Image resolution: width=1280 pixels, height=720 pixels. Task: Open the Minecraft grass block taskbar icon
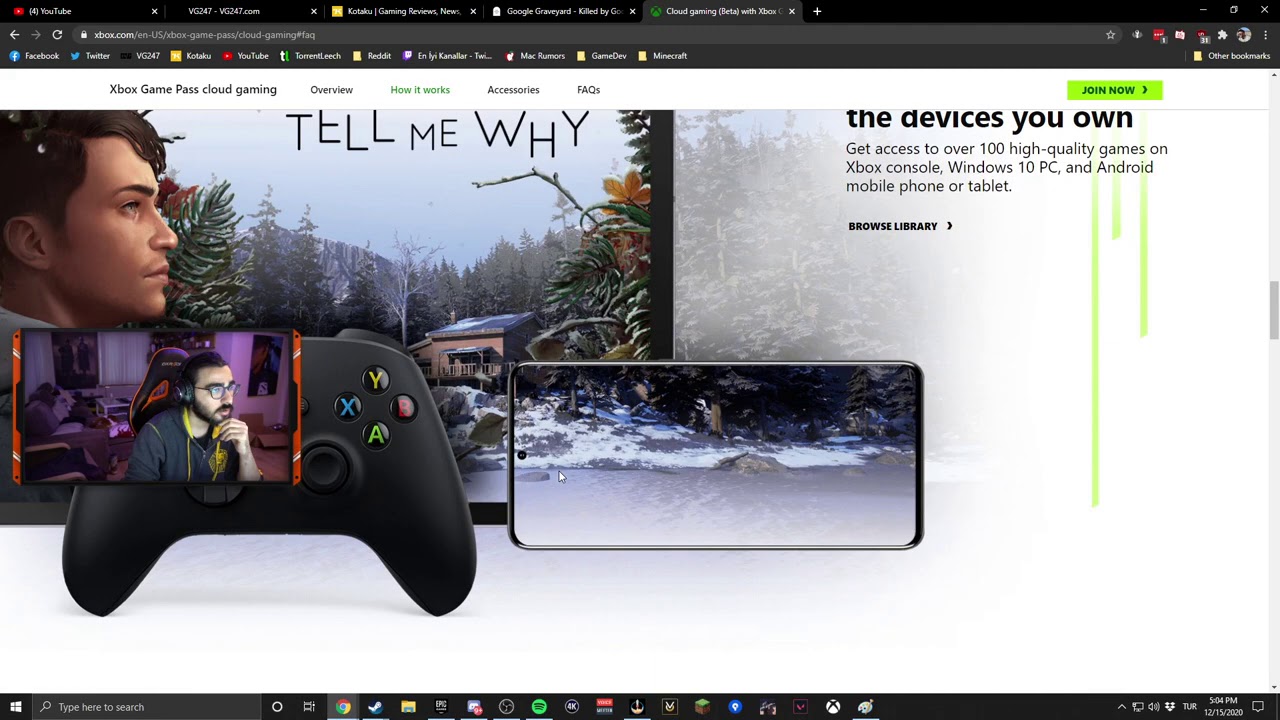pos(702,707)
